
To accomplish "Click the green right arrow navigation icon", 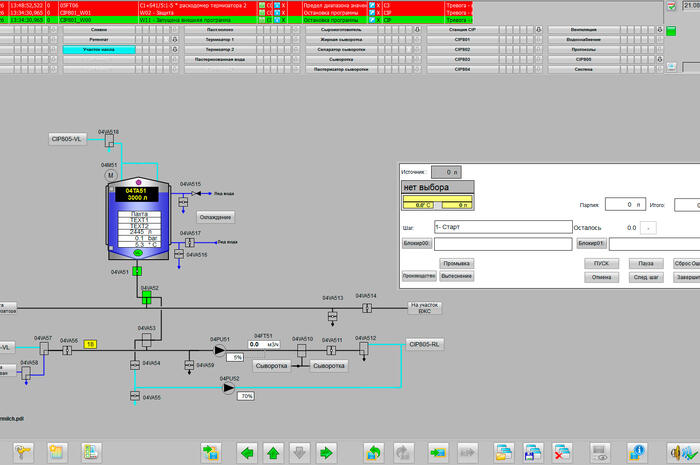I will pos(326,453).
